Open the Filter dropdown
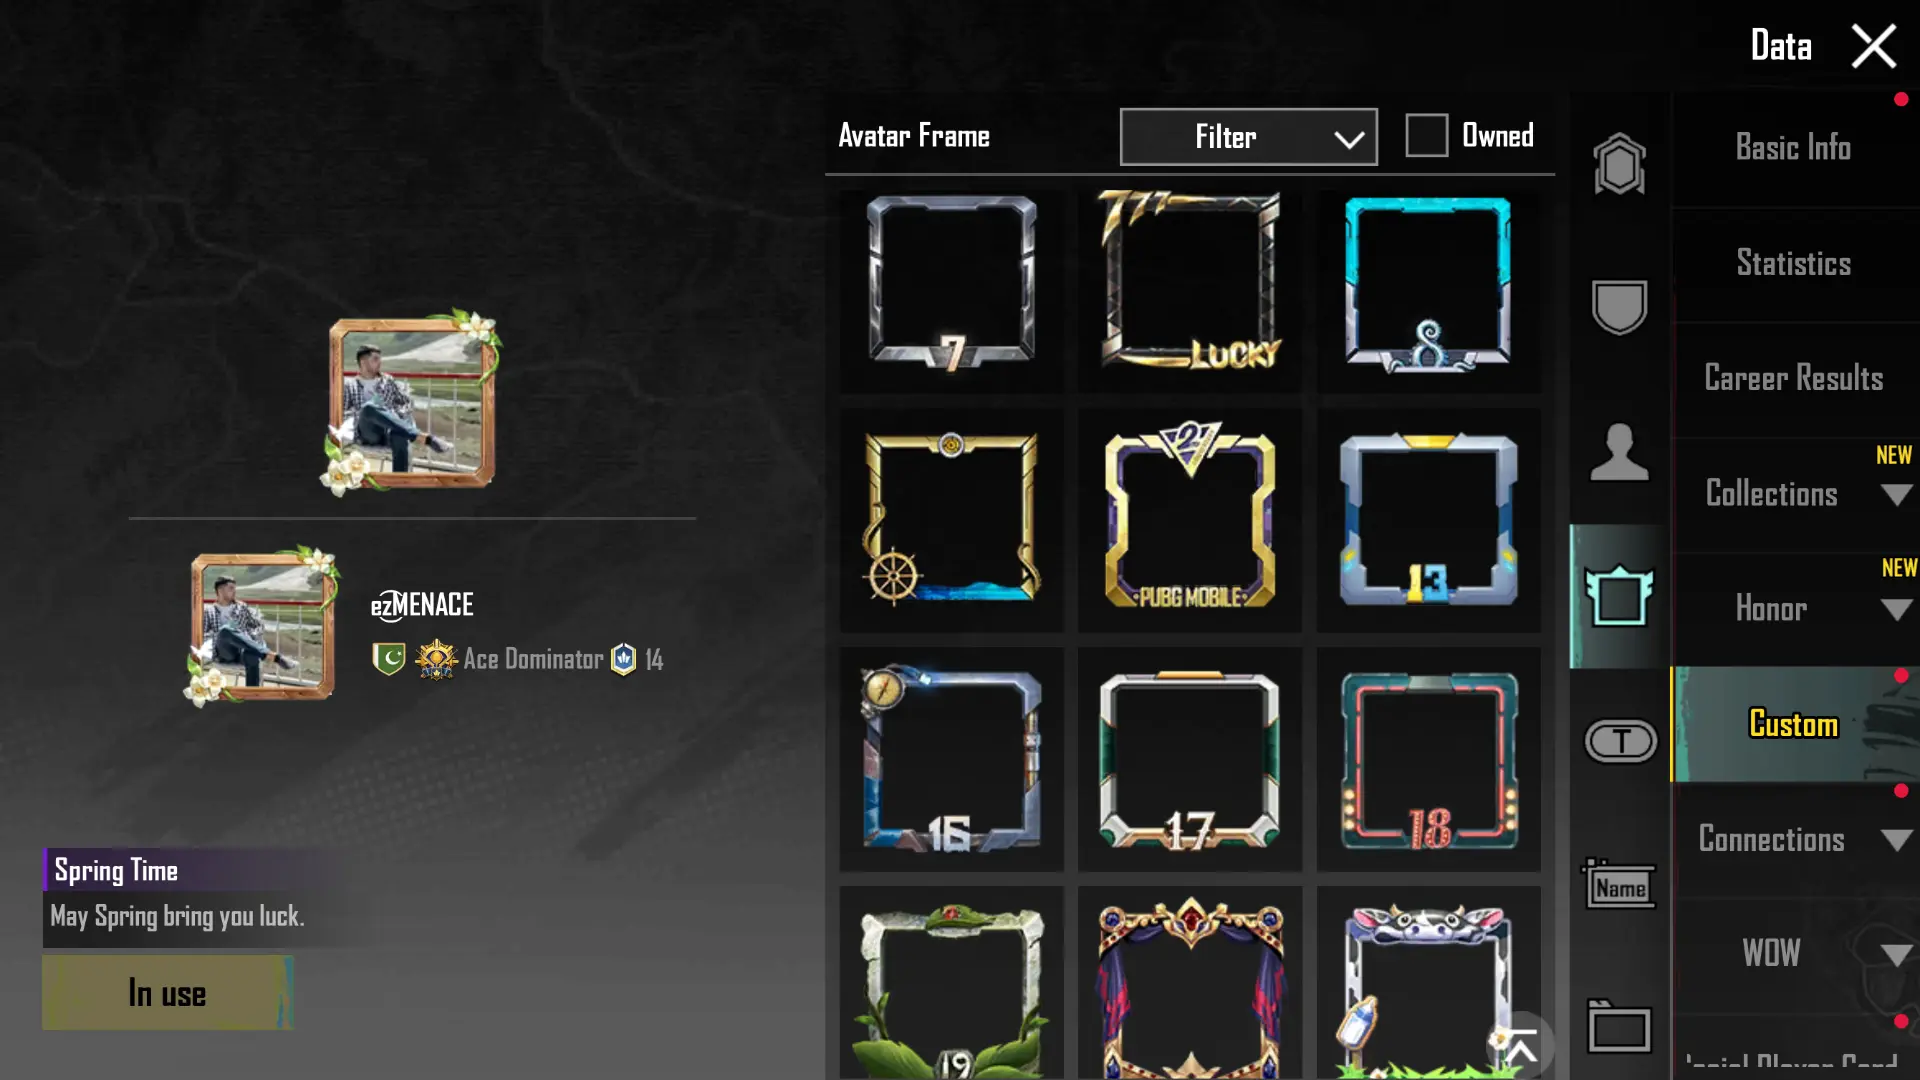The height and width of the screenshot is (1080, 1920). click(1248, 137)
